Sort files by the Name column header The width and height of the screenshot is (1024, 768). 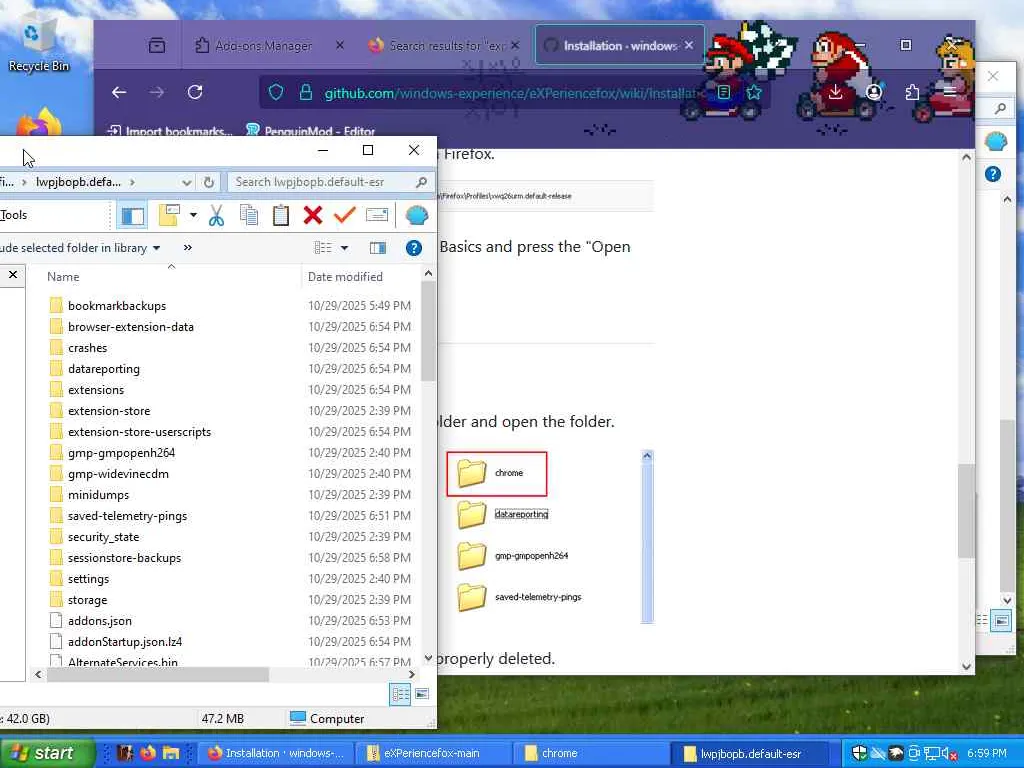tap(63, 277)
